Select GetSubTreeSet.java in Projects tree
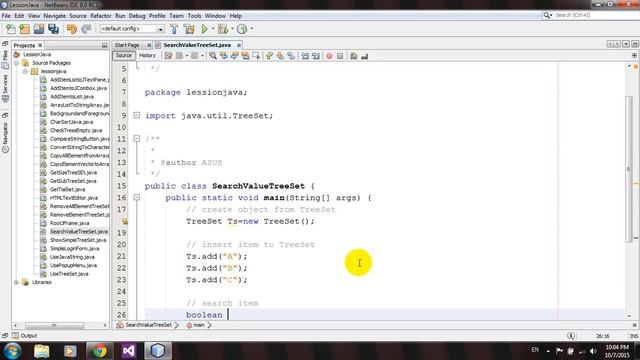Viewport: 640px width, 360px height. coord(73,181)
